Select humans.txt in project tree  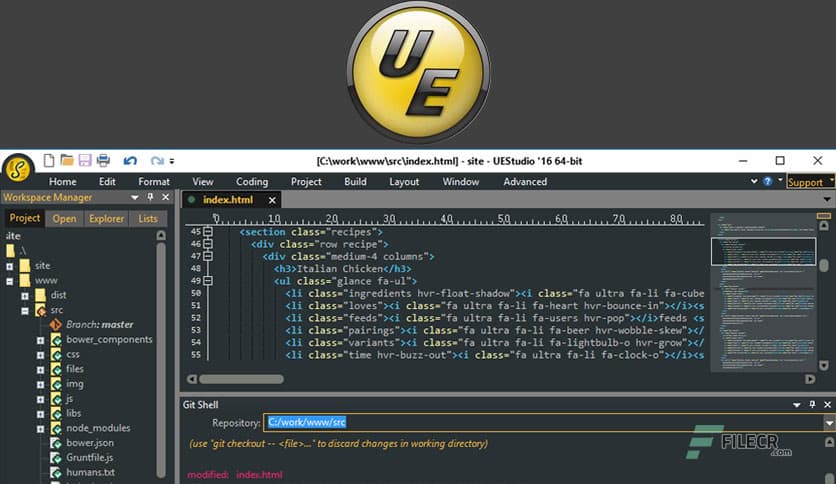pyautogui.click(x=90, y=472)
